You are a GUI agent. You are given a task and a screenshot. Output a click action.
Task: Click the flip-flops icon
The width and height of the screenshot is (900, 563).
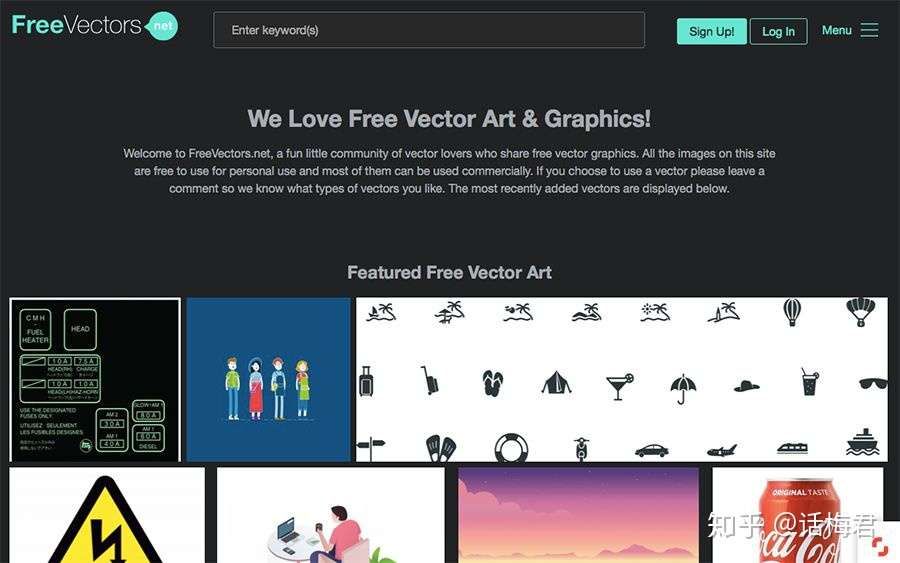tap(492, 383)
